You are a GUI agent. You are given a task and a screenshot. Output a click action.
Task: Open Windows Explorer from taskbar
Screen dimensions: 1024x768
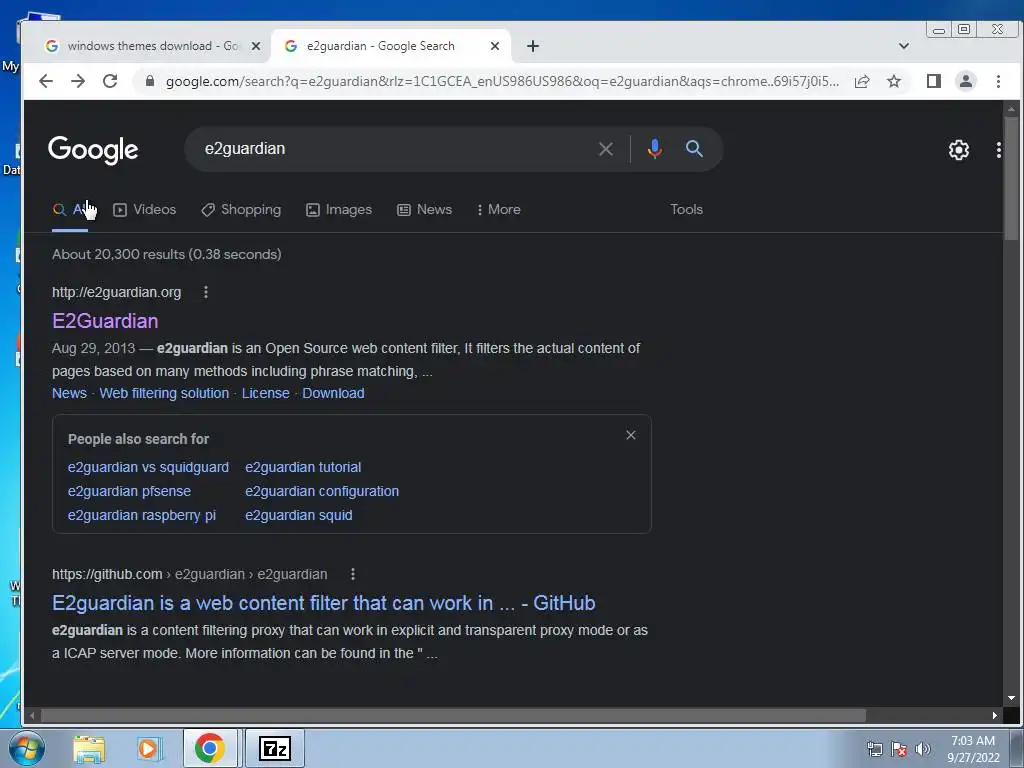click(89, 749)
